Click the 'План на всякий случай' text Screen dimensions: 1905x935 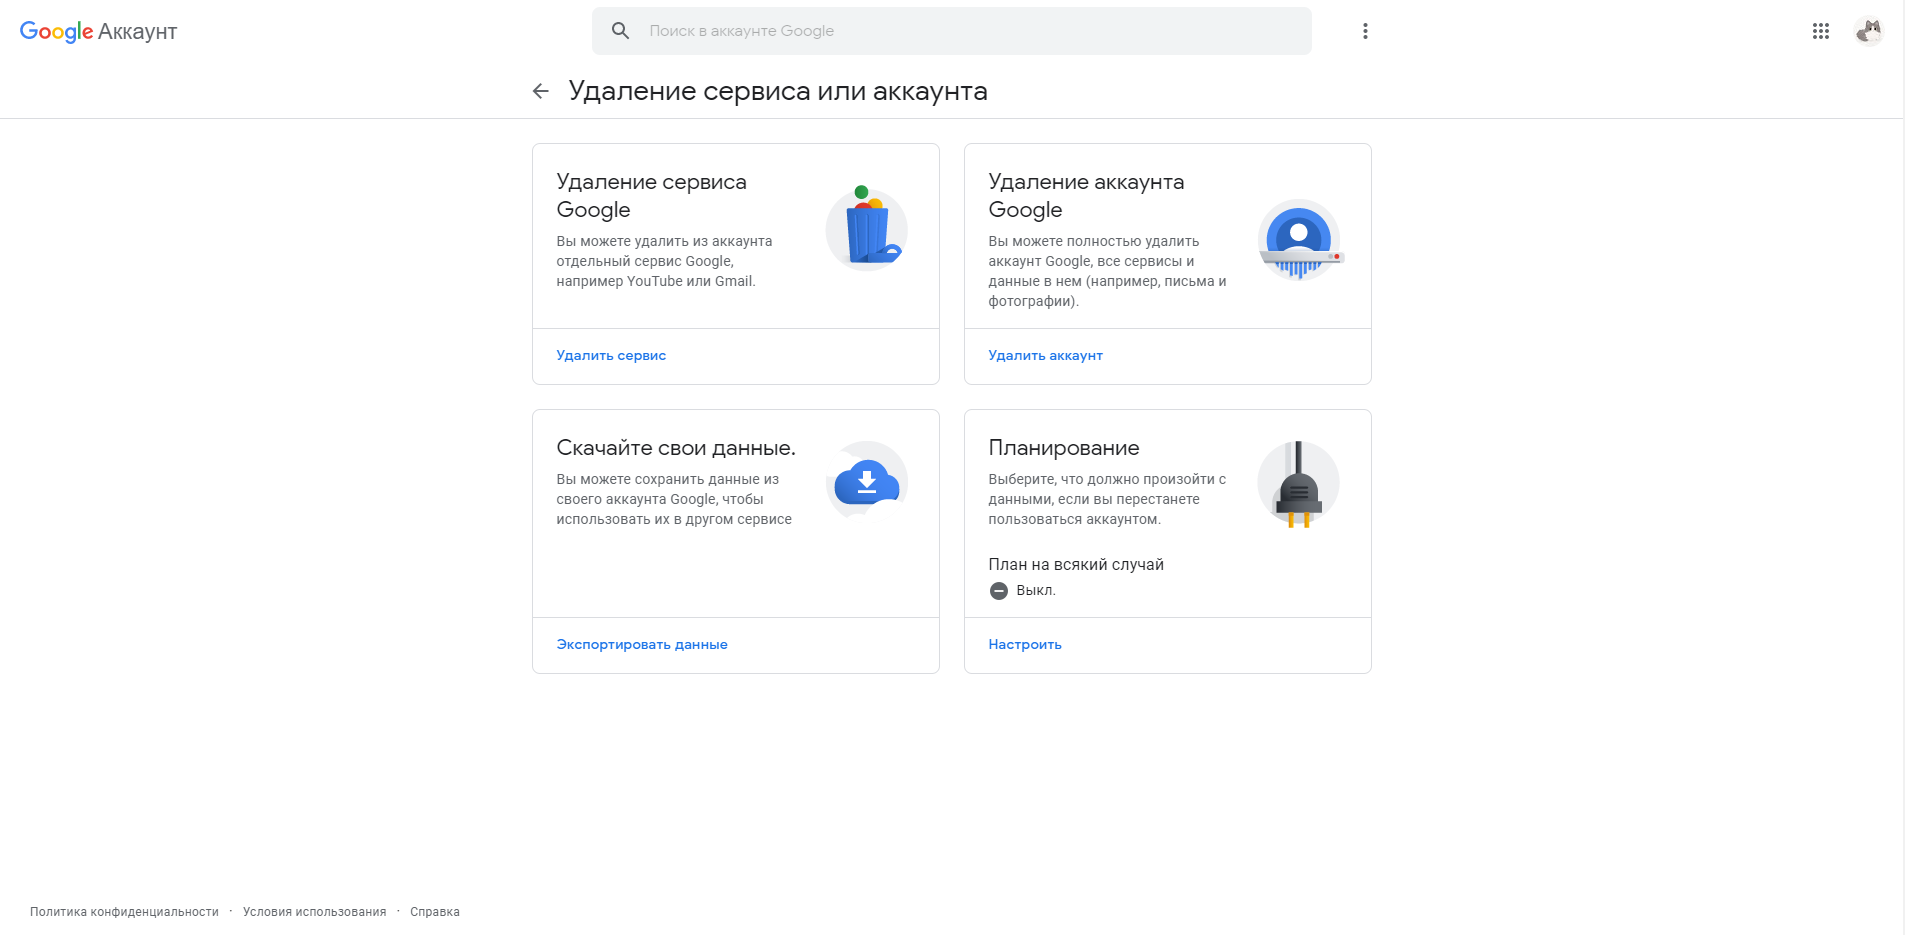tap(1076, 565)
